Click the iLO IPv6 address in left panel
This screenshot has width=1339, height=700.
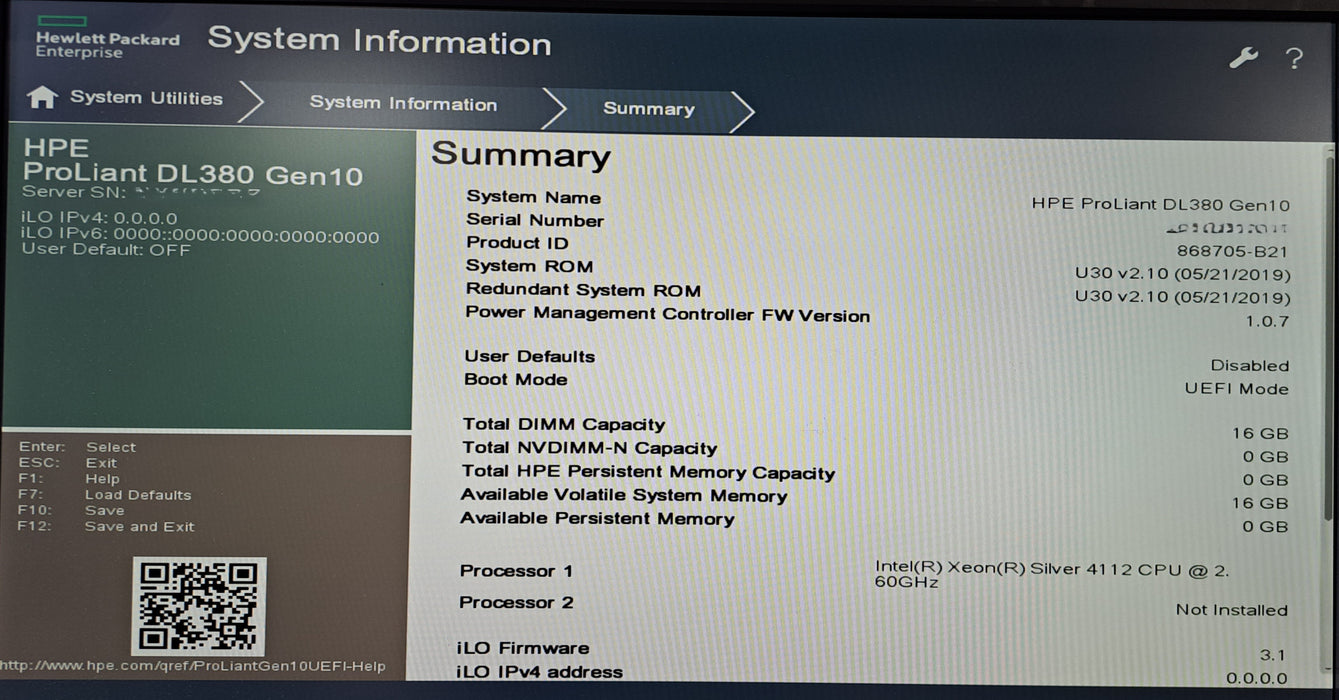coord(200,237)
